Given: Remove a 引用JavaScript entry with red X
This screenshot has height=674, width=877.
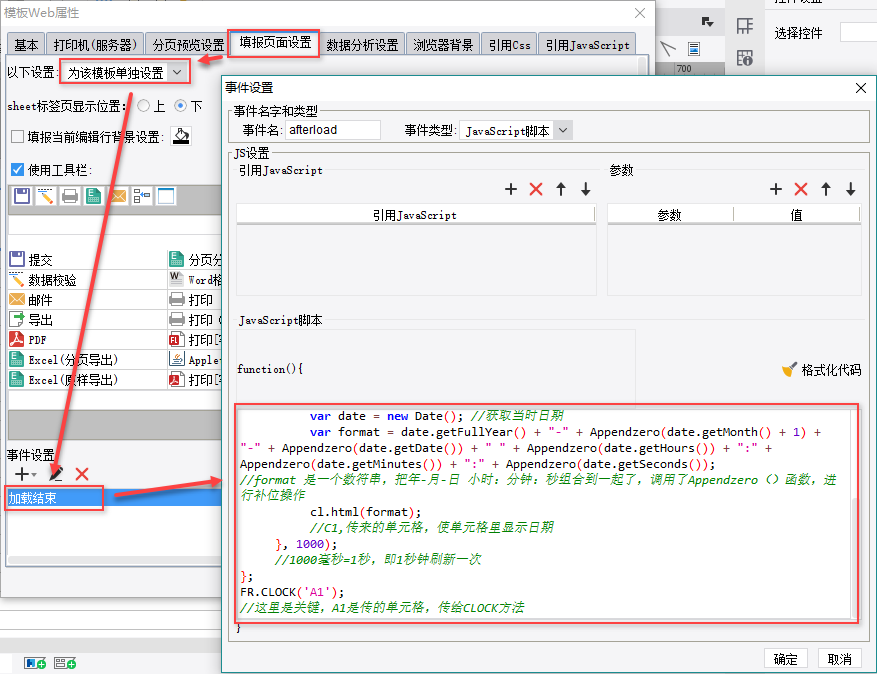Looking at the screenshot, I should pyautogui.click(x=536, y=189).
